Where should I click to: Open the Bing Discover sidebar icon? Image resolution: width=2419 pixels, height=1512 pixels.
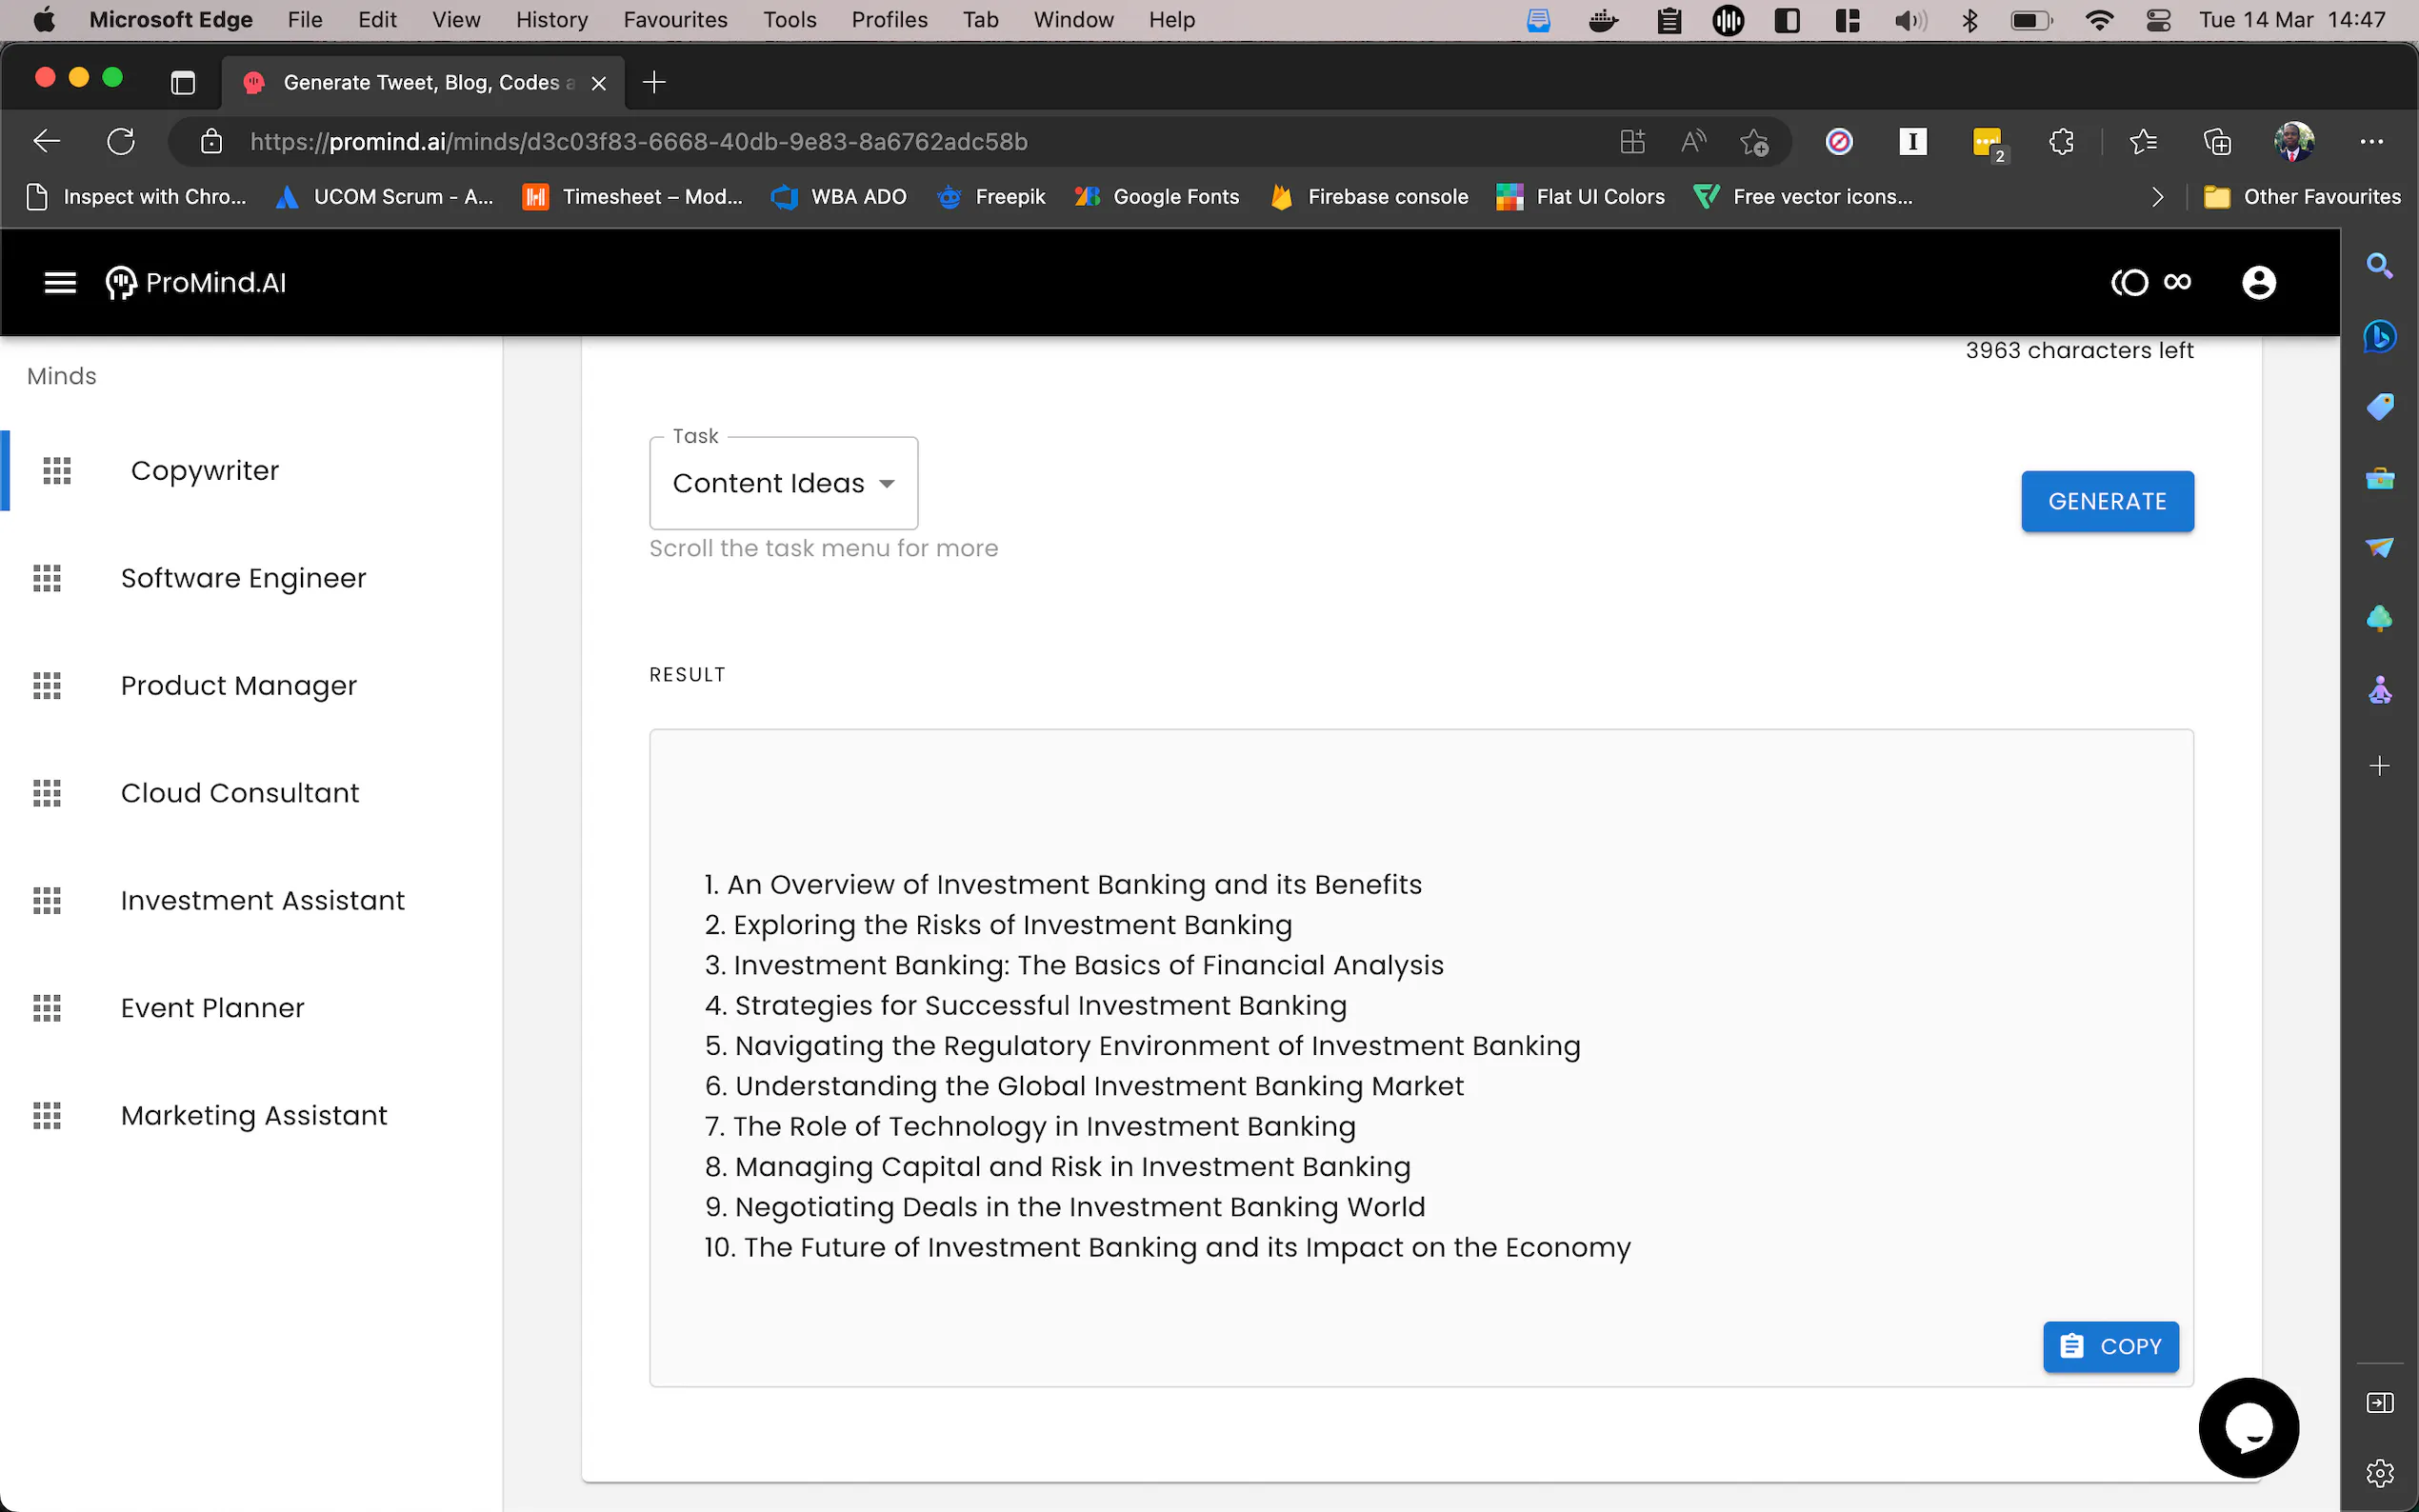tap(2379, 336)
